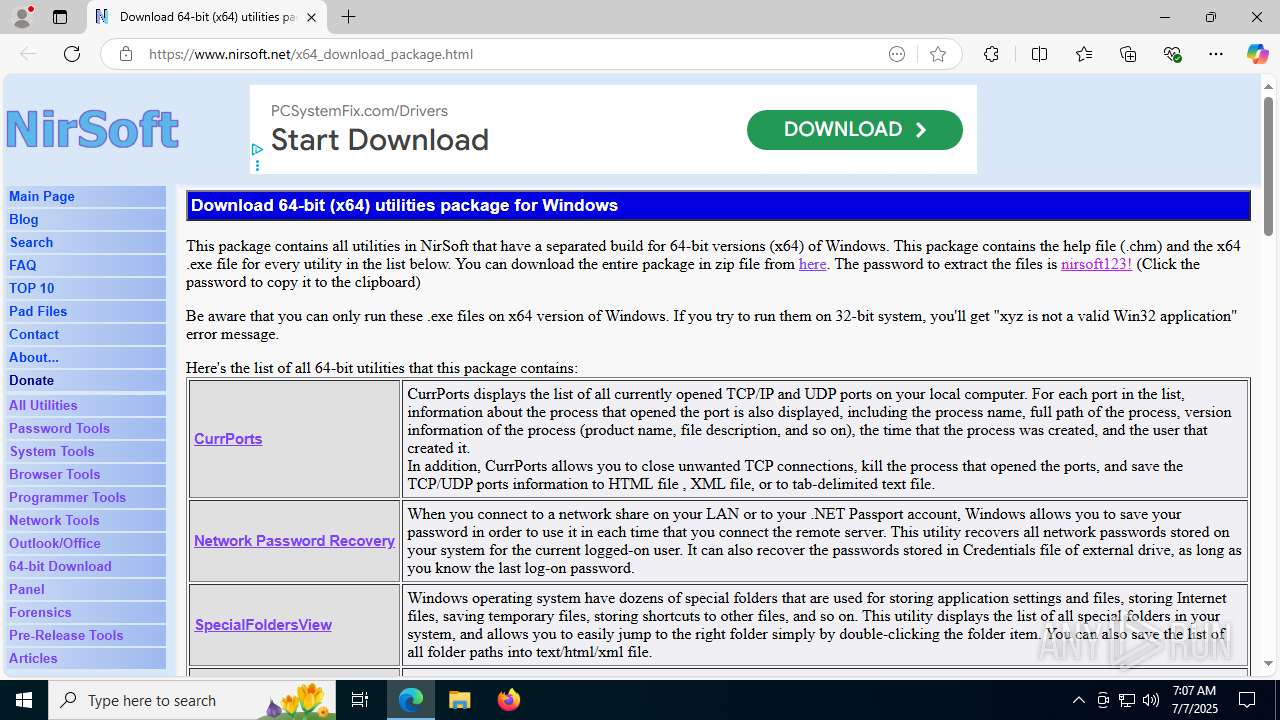This screenshot has height=720, width=1280.
Task: Open the tab actions menu icon
Action: click(60, 17)
